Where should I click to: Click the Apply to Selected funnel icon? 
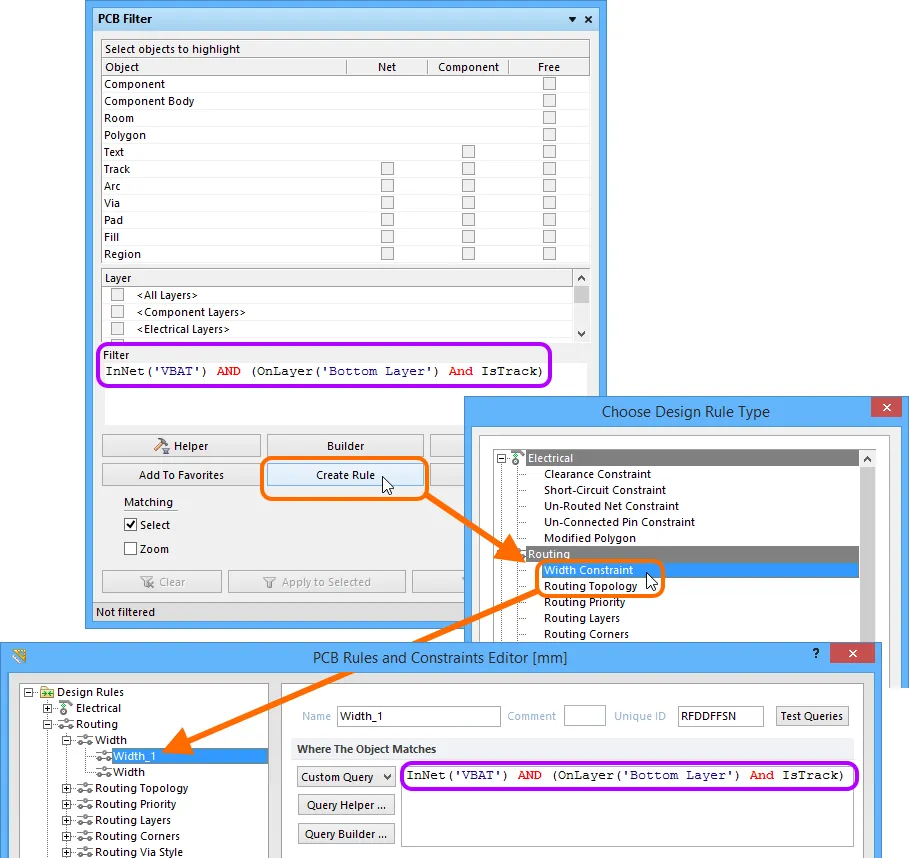tap(269, 582)
